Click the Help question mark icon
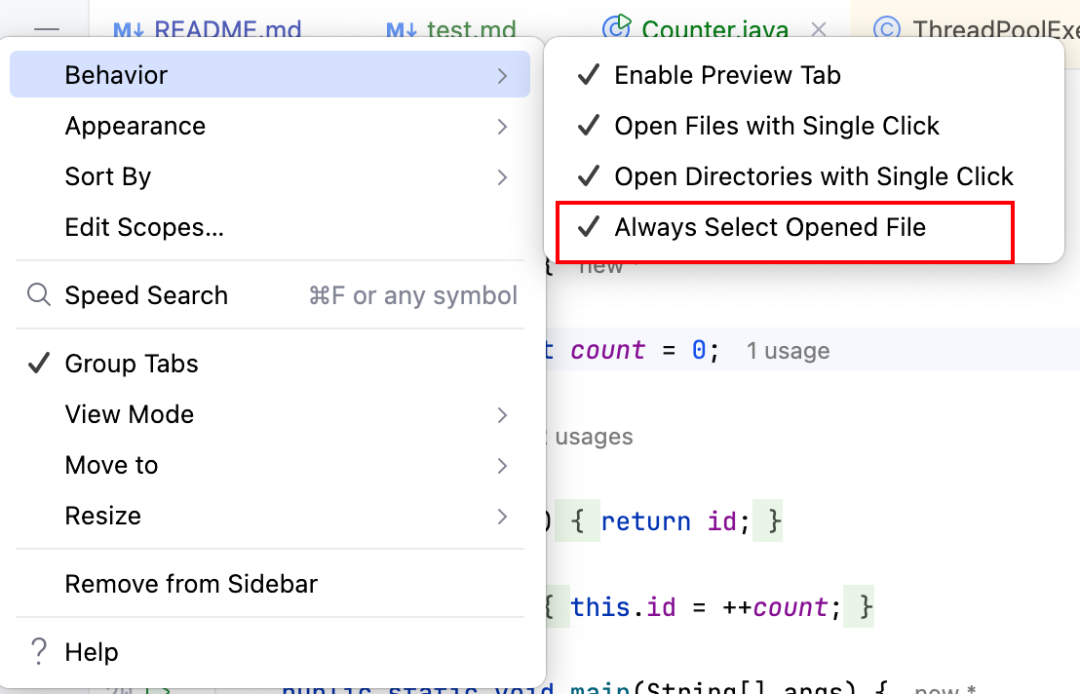This screenshot has width=1080, height=694. tap(39, 652)
